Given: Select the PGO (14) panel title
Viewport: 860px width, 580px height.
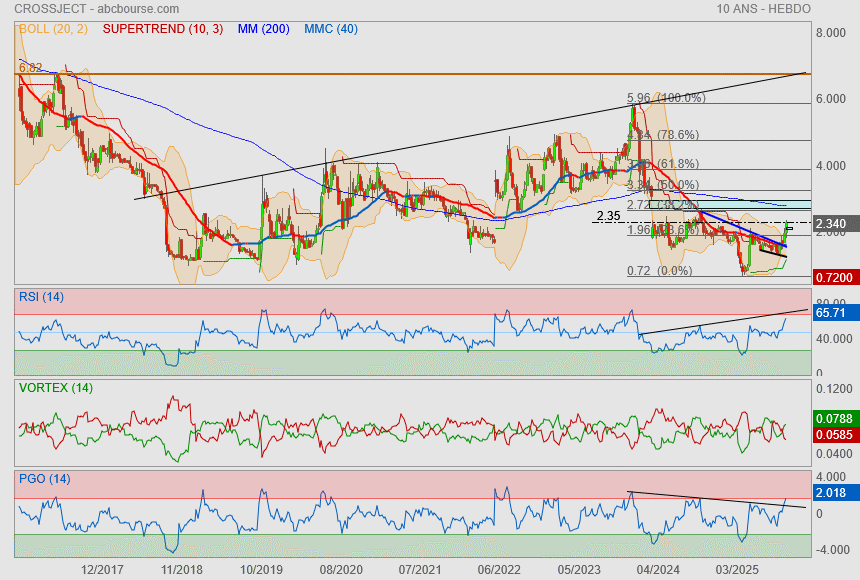Looking at the screenshot, I should 44,478.
